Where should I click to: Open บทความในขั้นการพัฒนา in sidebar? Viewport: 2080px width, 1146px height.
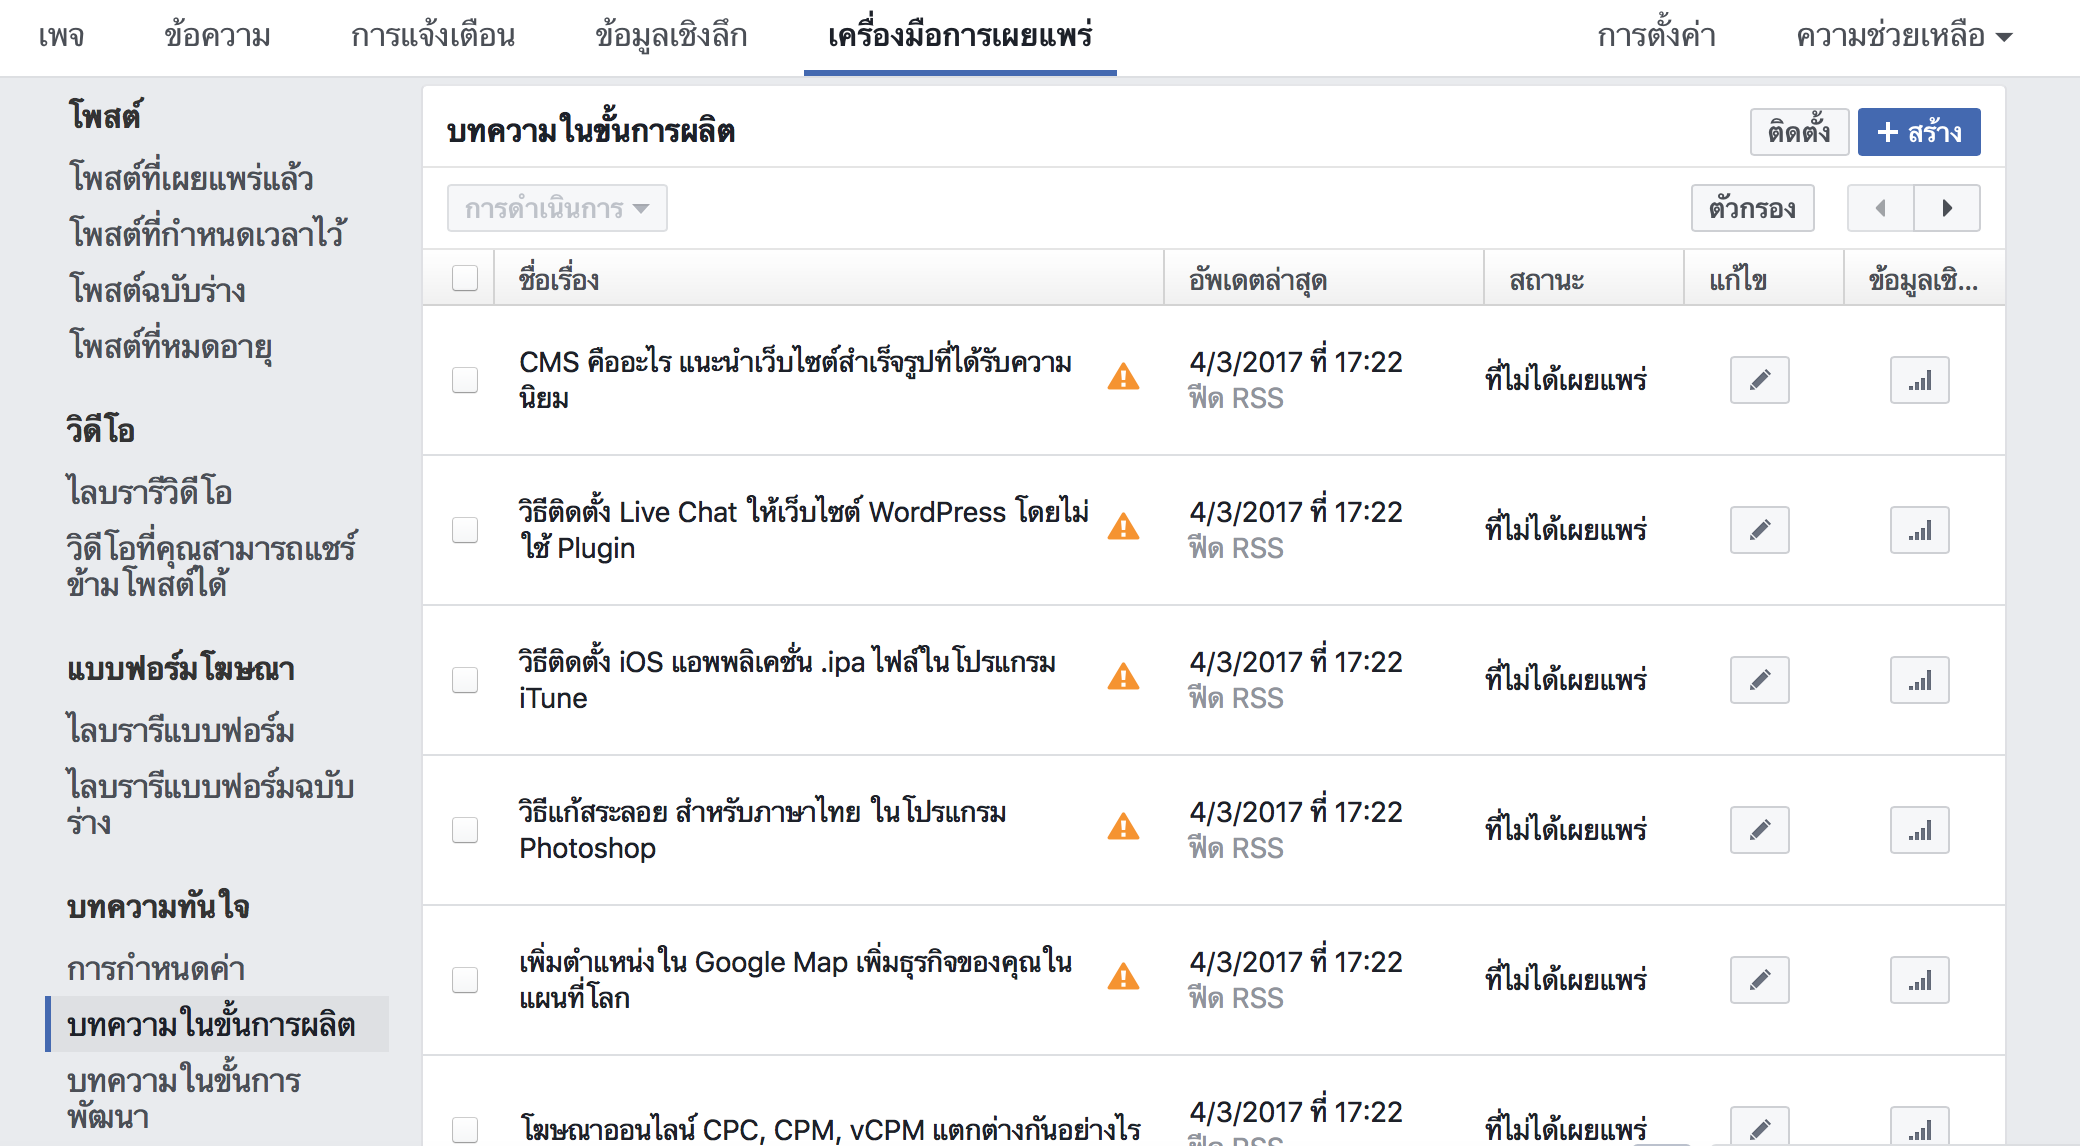184,1098
